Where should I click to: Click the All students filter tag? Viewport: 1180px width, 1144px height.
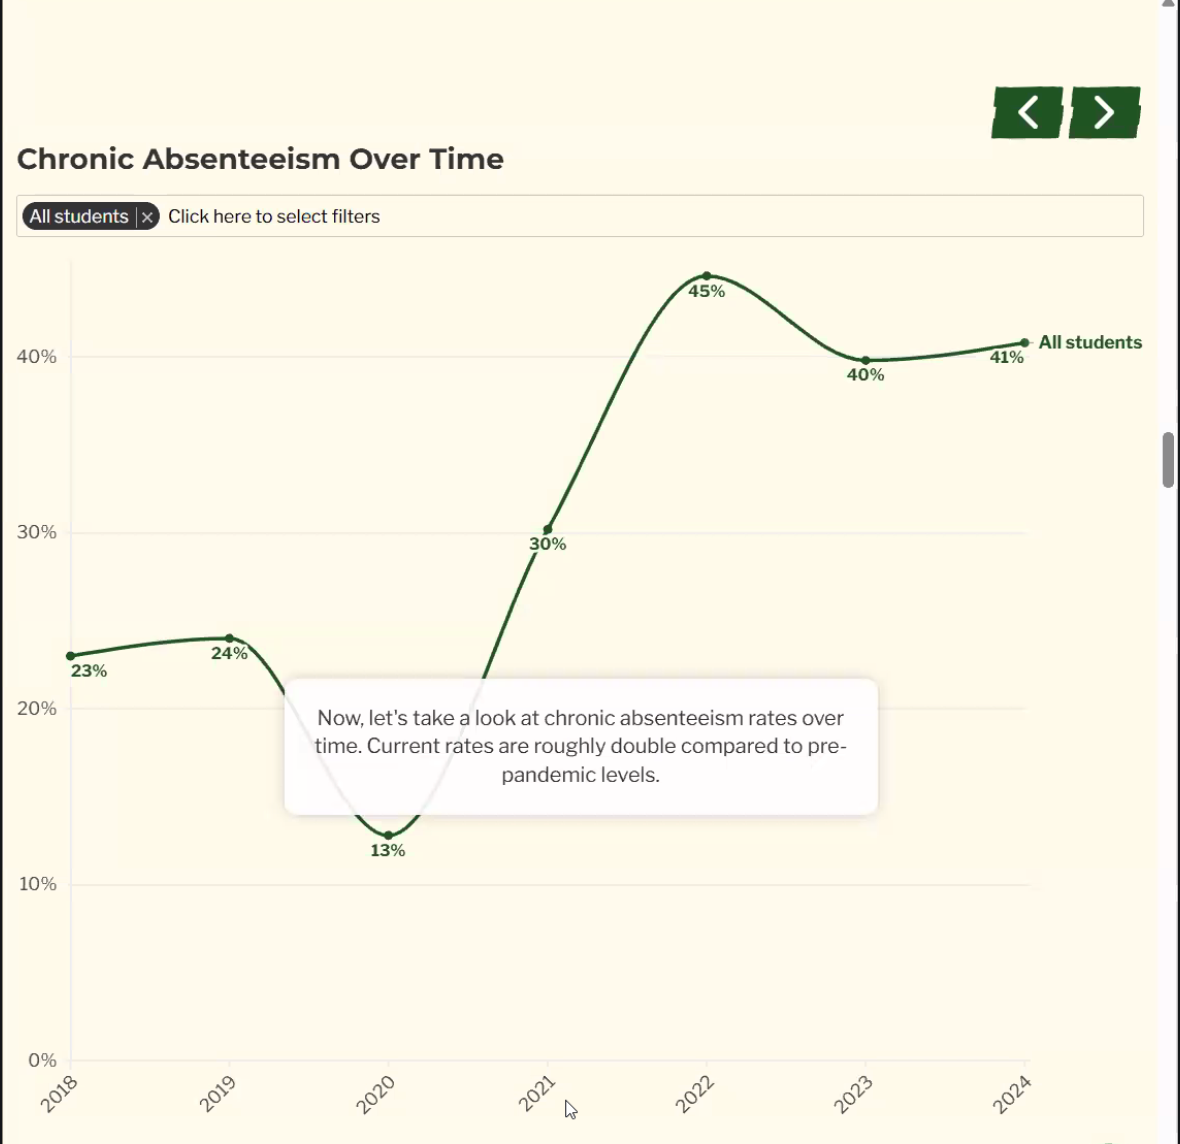(79, 217)
